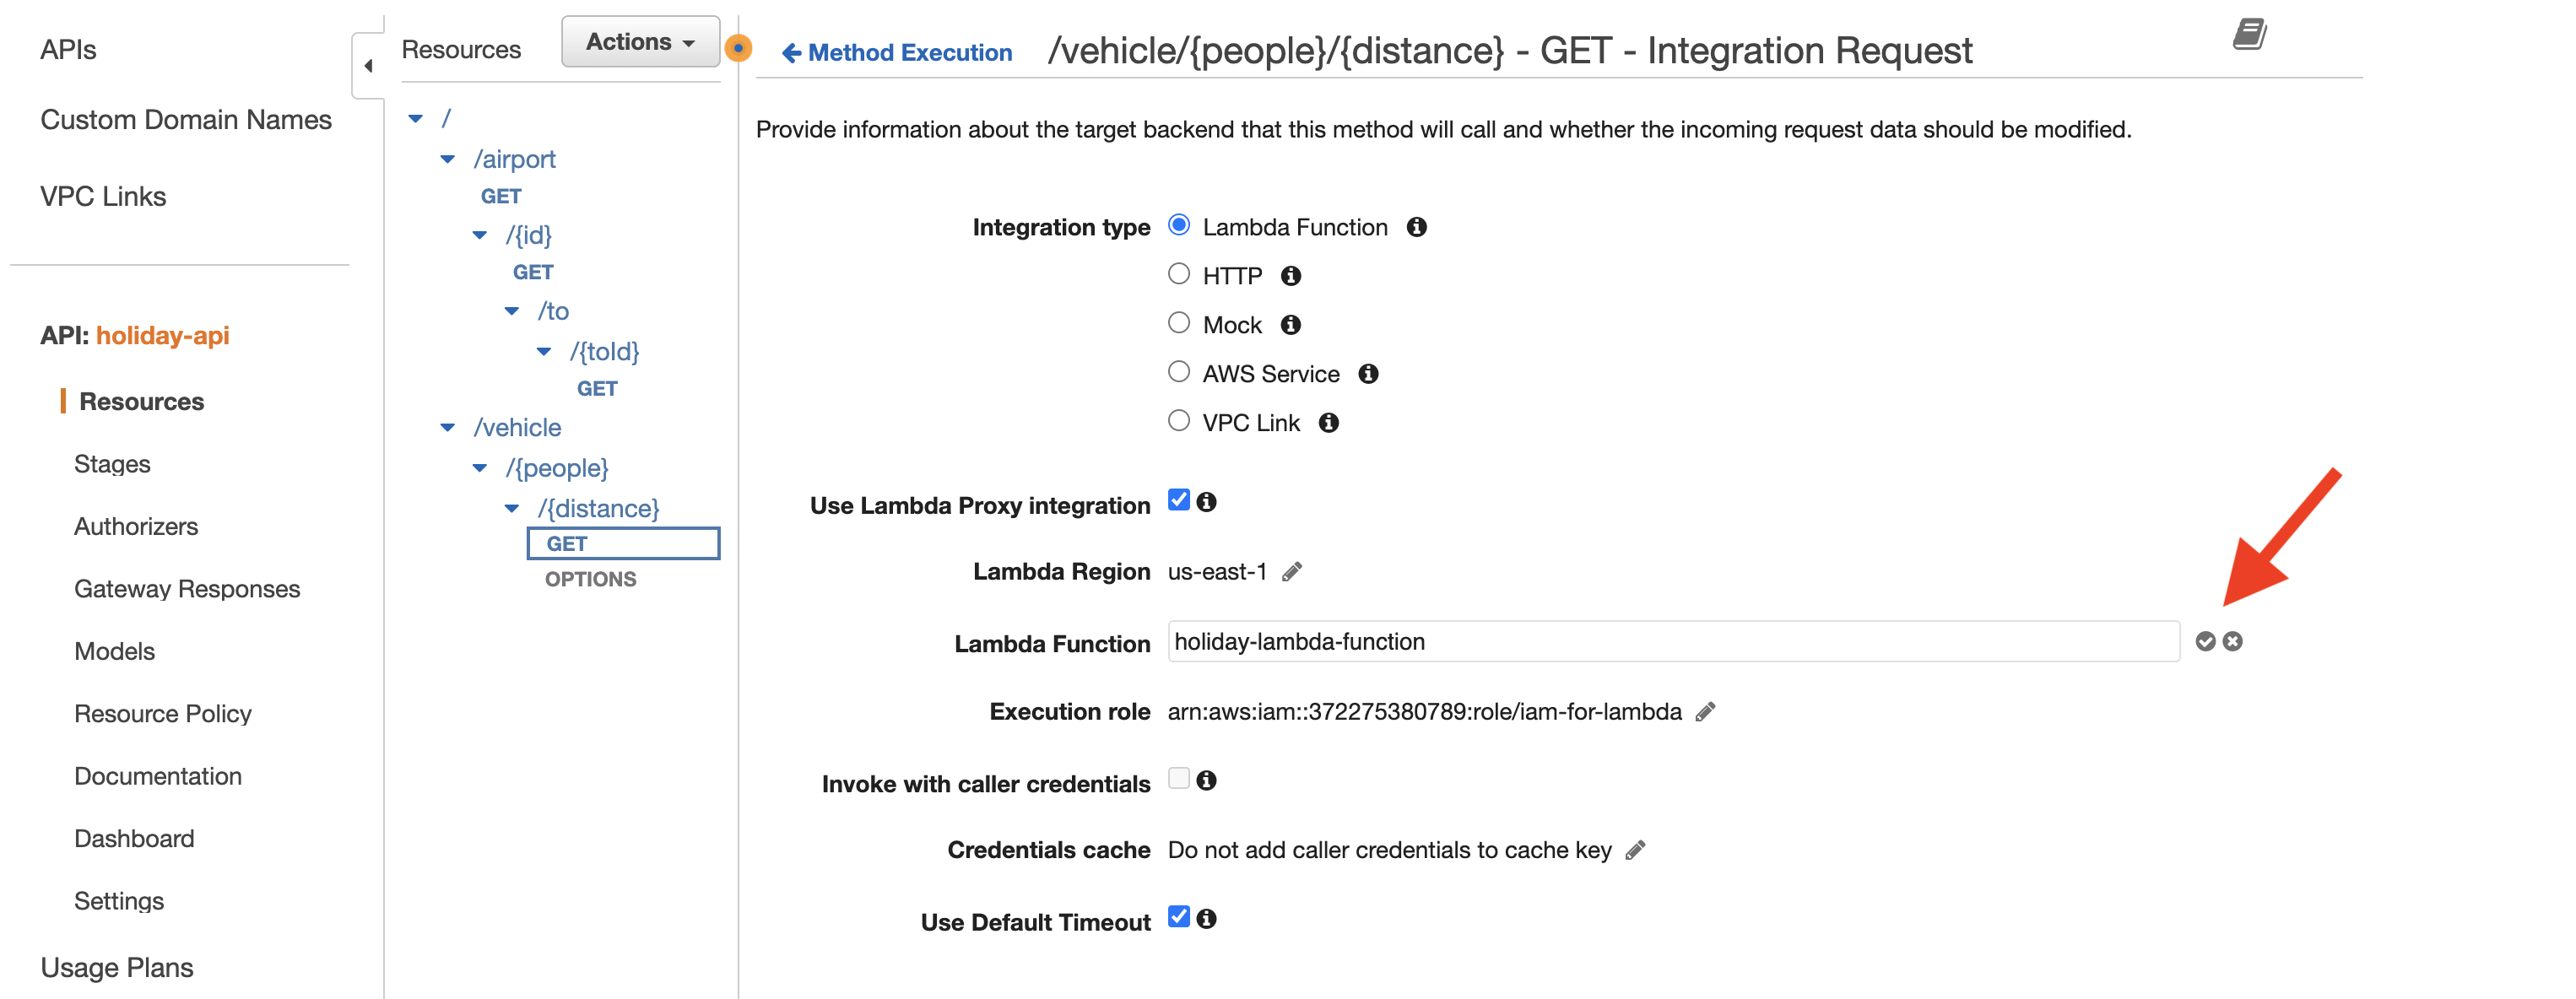
Task: Open Stages in the API sidebar
Action: click(112, 464)
